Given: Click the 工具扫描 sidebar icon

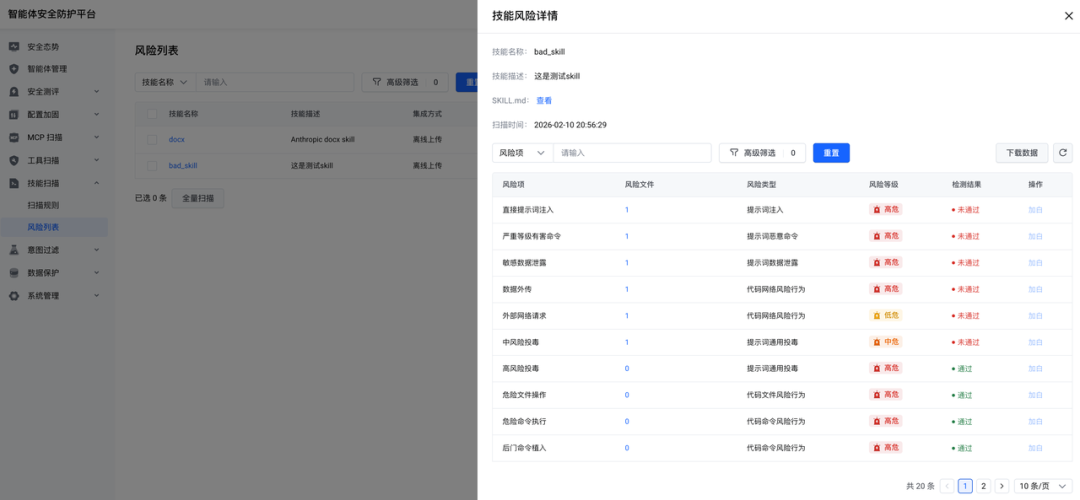Looking at the screenshot, I should 14,160.
